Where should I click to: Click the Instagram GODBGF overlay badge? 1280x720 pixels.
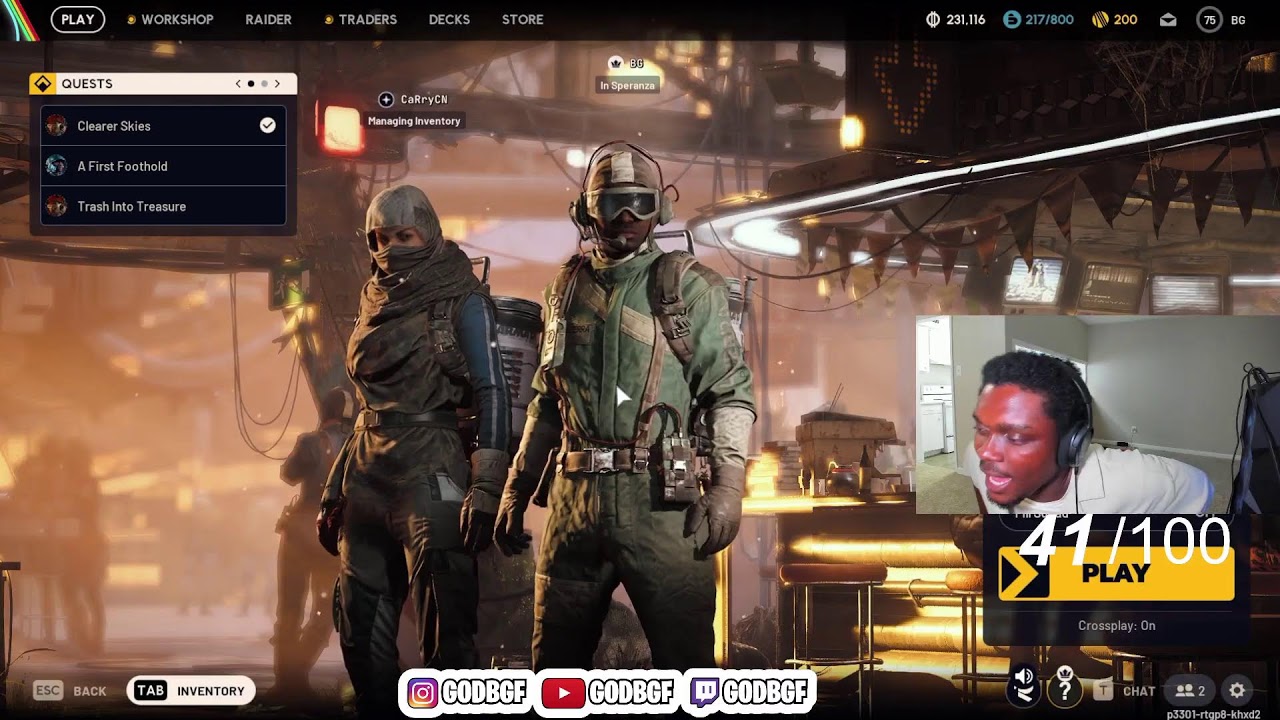(x=467, y=692)
